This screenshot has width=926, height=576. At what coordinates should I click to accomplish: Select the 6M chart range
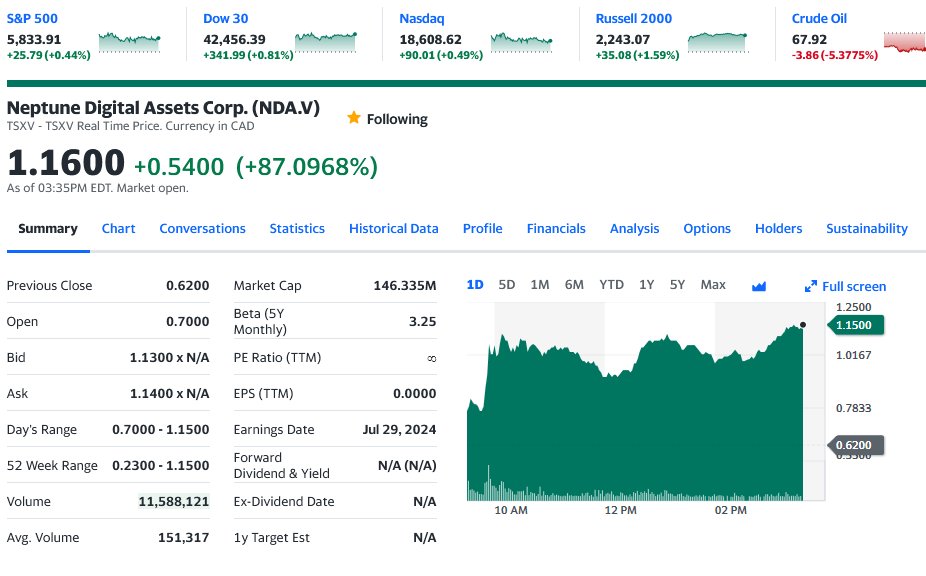[574, 285]
